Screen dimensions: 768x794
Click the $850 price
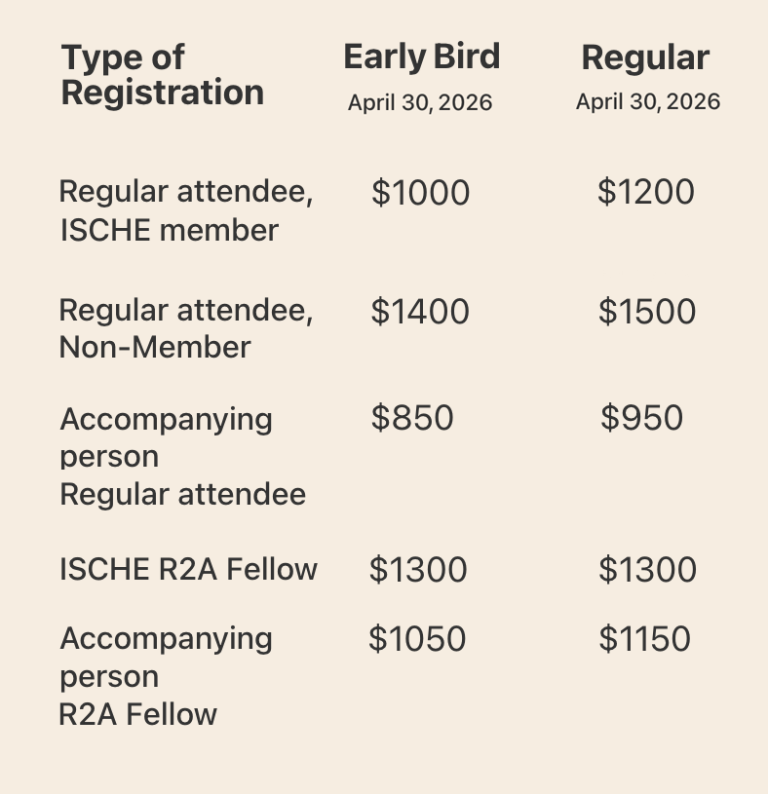tap(412, 418)
